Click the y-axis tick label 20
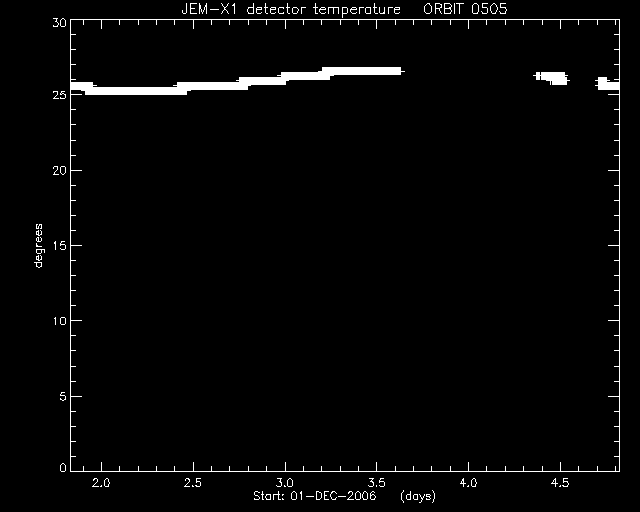640x512 pixels. 59,171
